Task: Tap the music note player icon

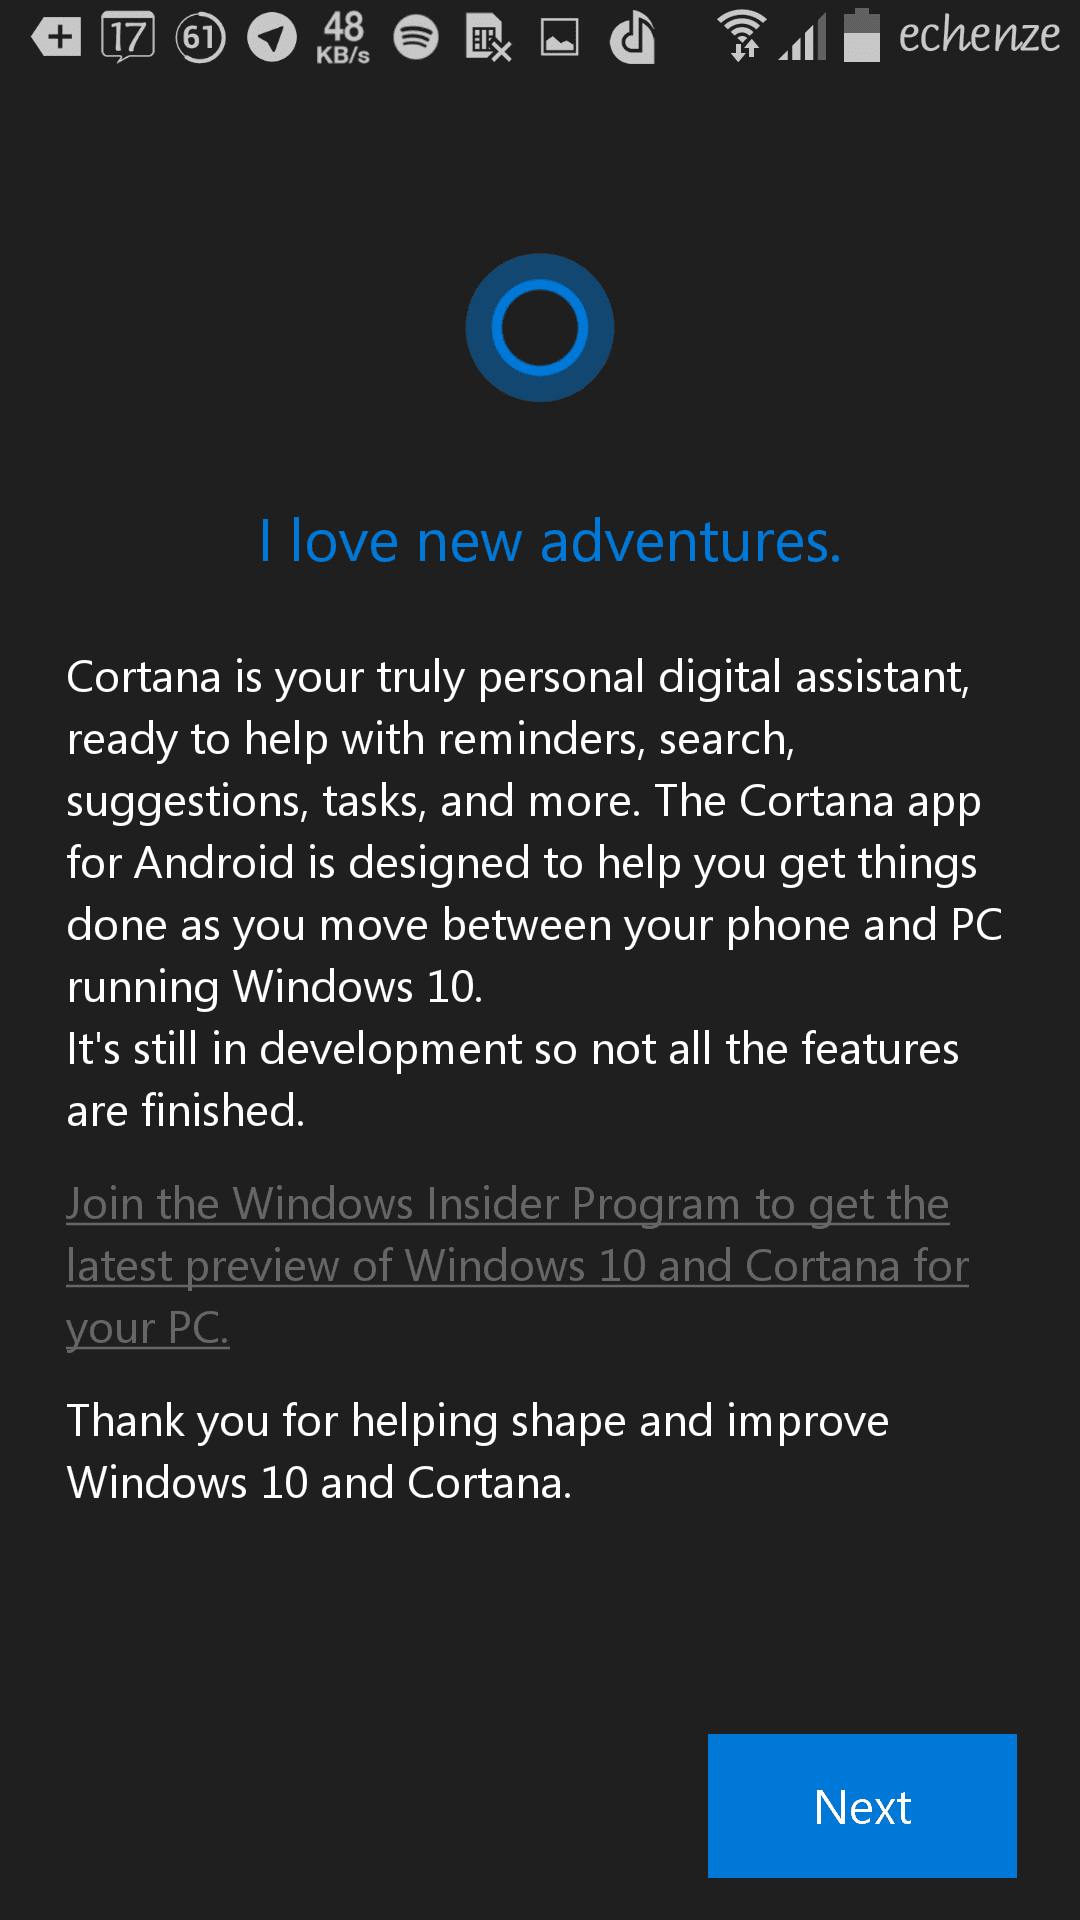Action: 632,38
